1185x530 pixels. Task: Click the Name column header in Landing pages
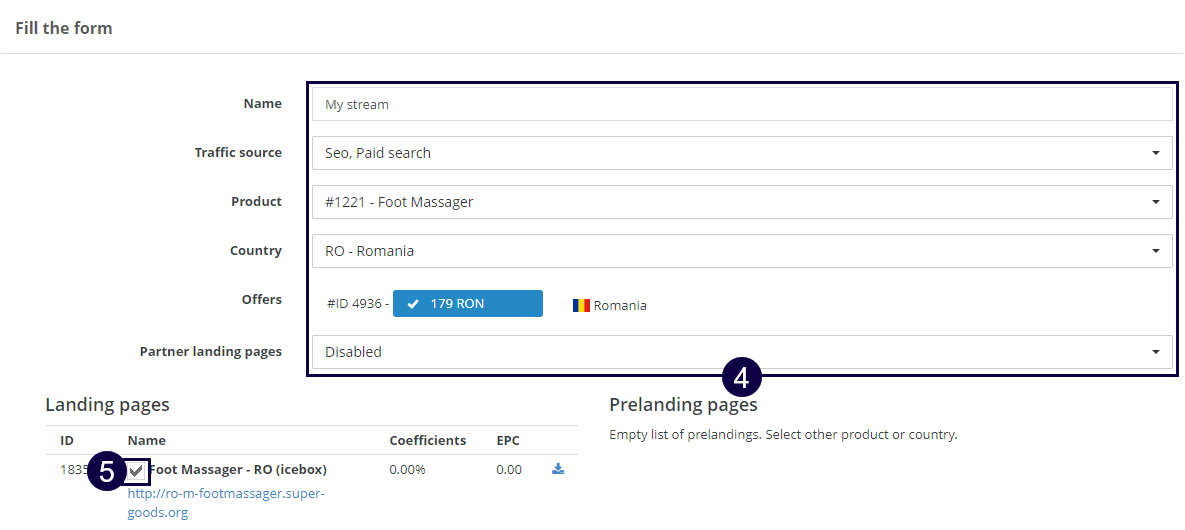(147, 440)
